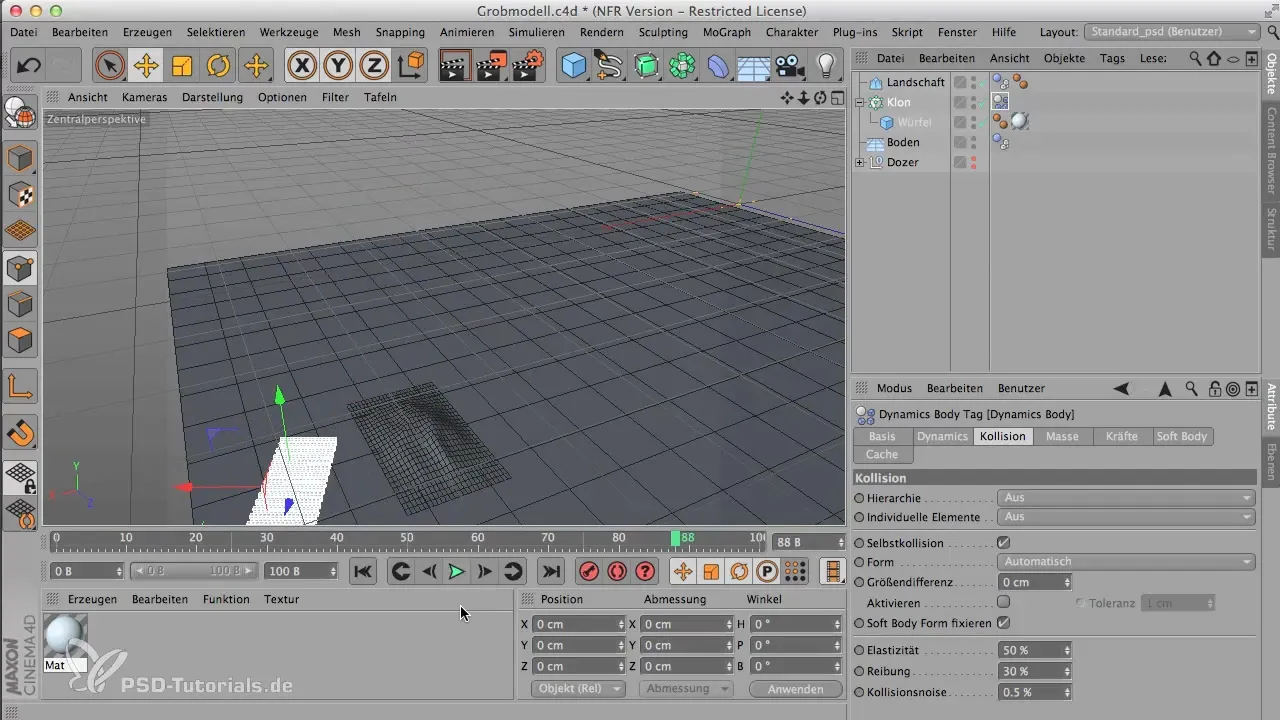Click the Hierarchie keyframe radio circle
Viewport: 1280px width, 720px height.
click(x=859, y=498)
